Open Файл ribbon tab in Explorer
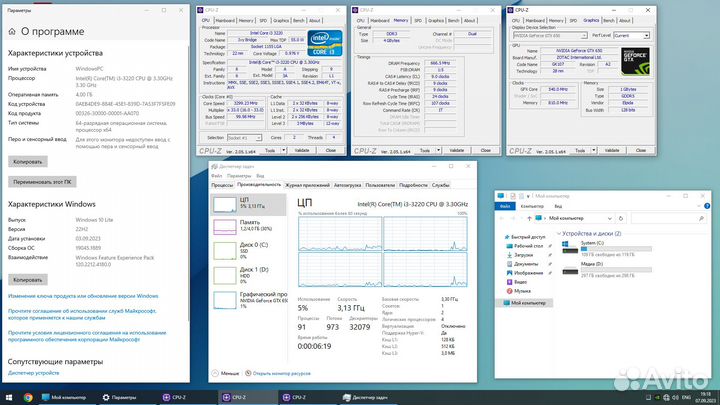 point(505,206)
